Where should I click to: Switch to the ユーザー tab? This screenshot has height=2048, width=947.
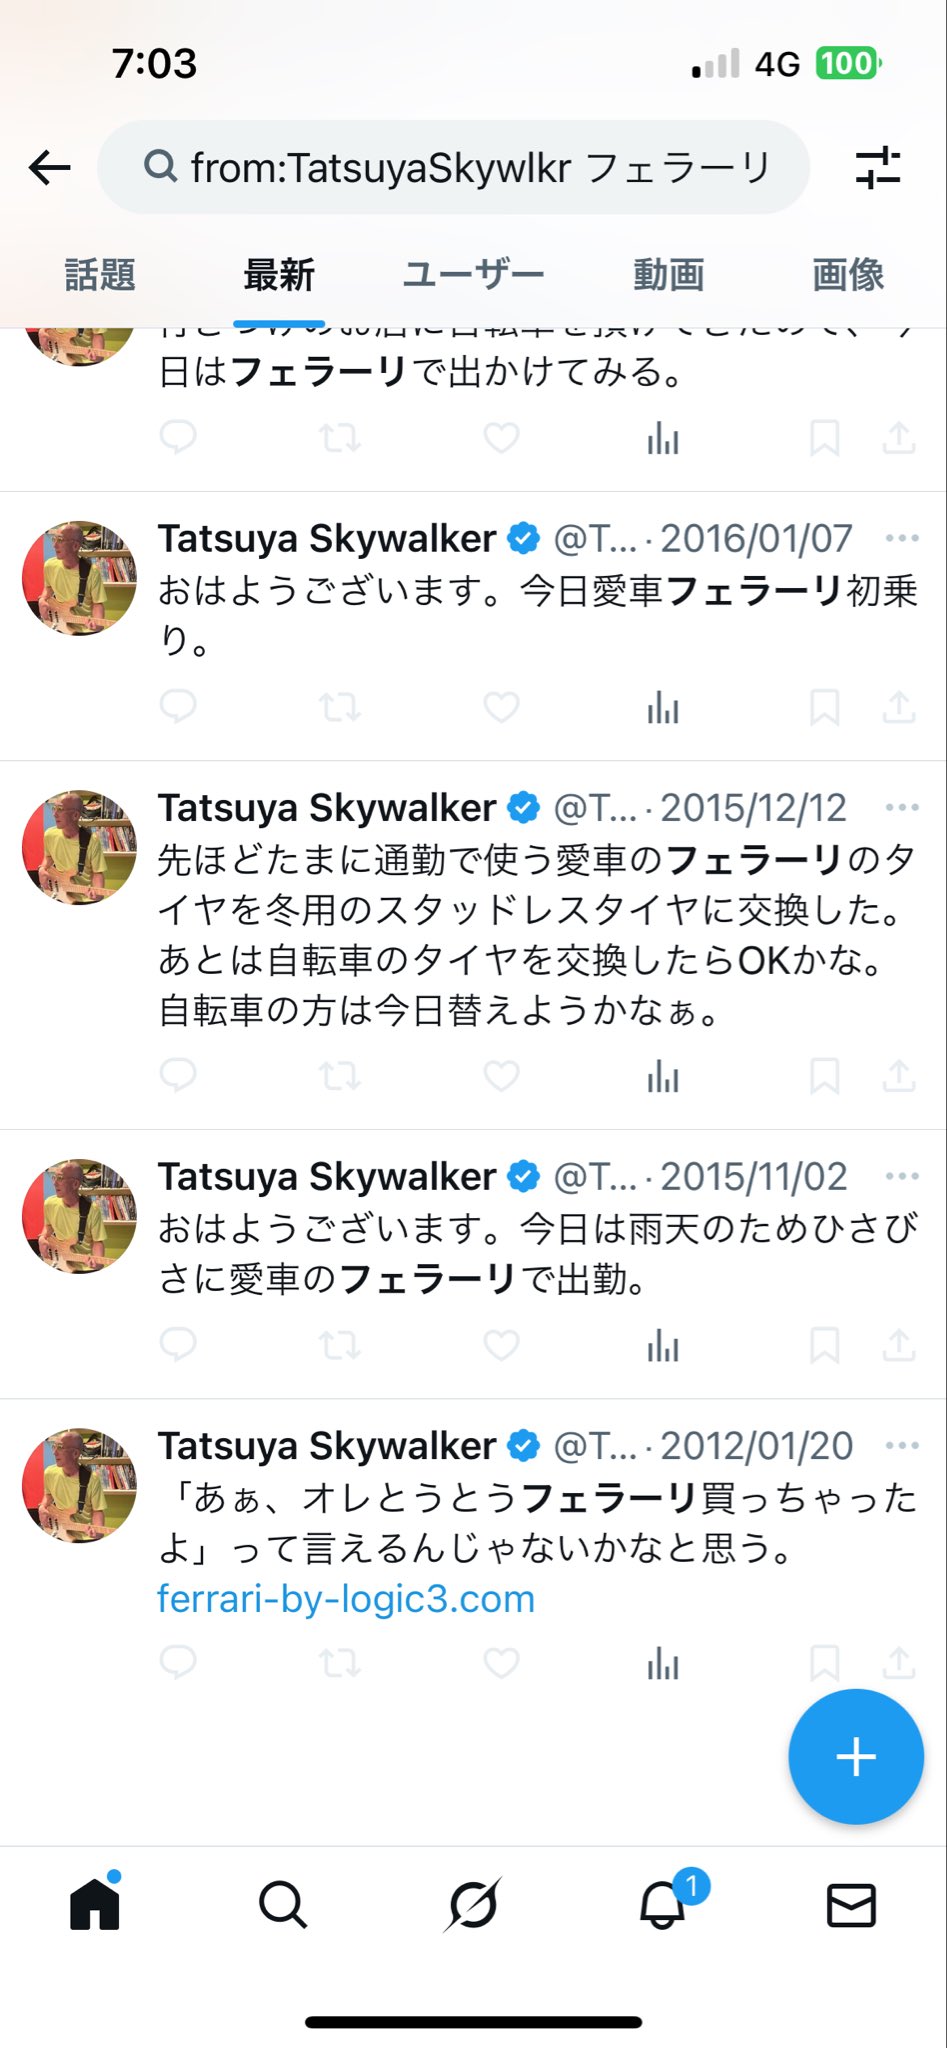point(473,275)
